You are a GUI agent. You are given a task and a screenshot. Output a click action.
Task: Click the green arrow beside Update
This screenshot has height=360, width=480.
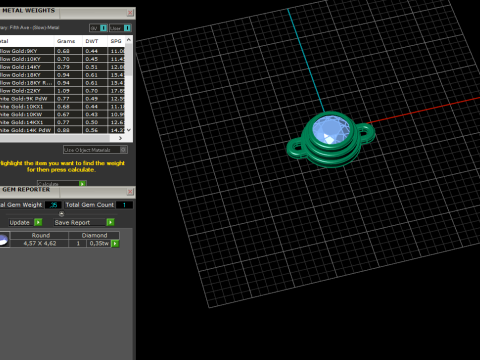[x=38, y=222]
